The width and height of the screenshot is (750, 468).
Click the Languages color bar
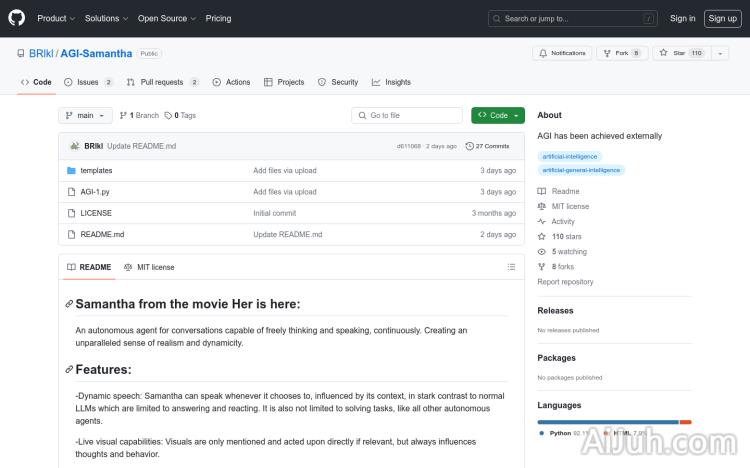(608, 422)
